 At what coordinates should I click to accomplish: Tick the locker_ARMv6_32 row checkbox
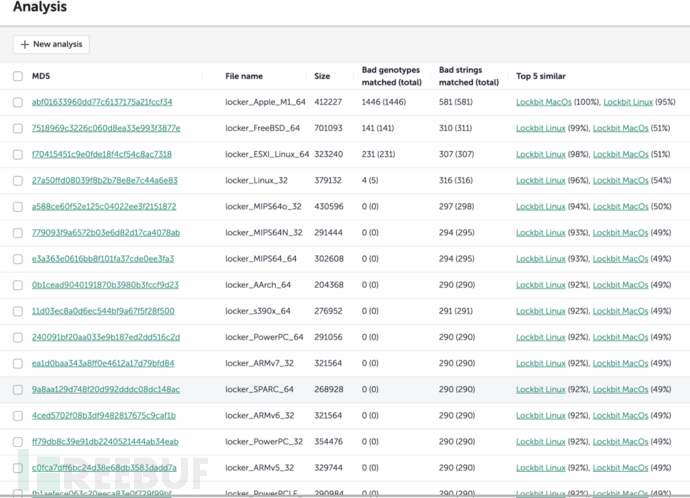[x=18, y=416]
